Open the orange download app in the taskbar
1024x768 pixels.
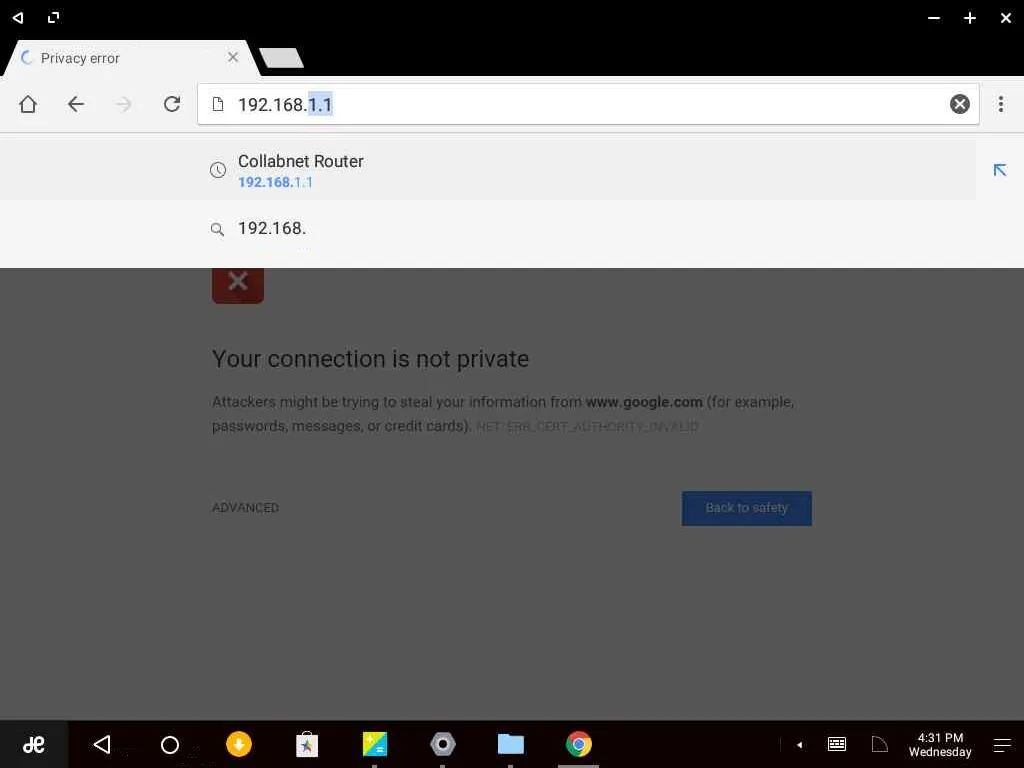238,744
